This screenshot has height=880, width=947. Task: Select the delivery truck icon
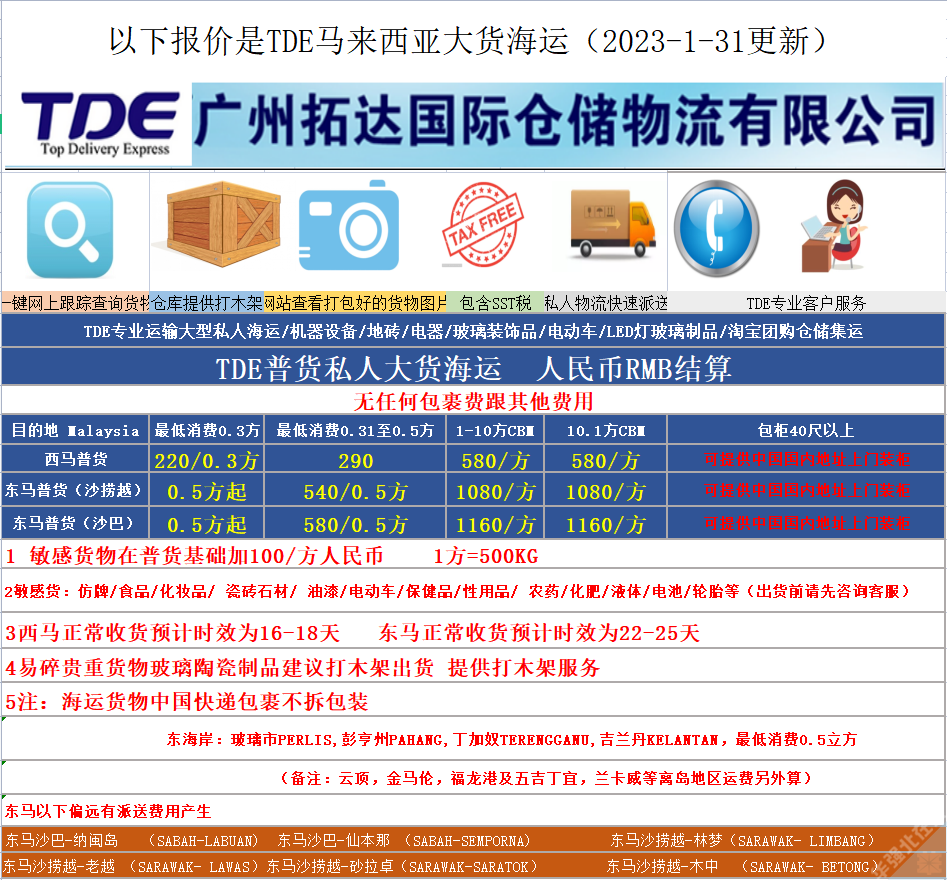pos(612,223)
